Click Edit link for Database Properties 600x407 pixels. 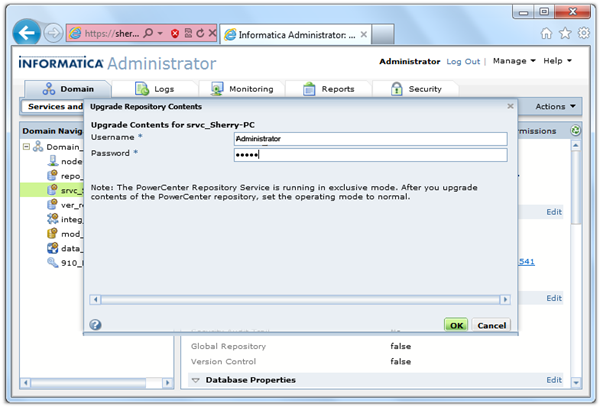(x=554, y=380)
